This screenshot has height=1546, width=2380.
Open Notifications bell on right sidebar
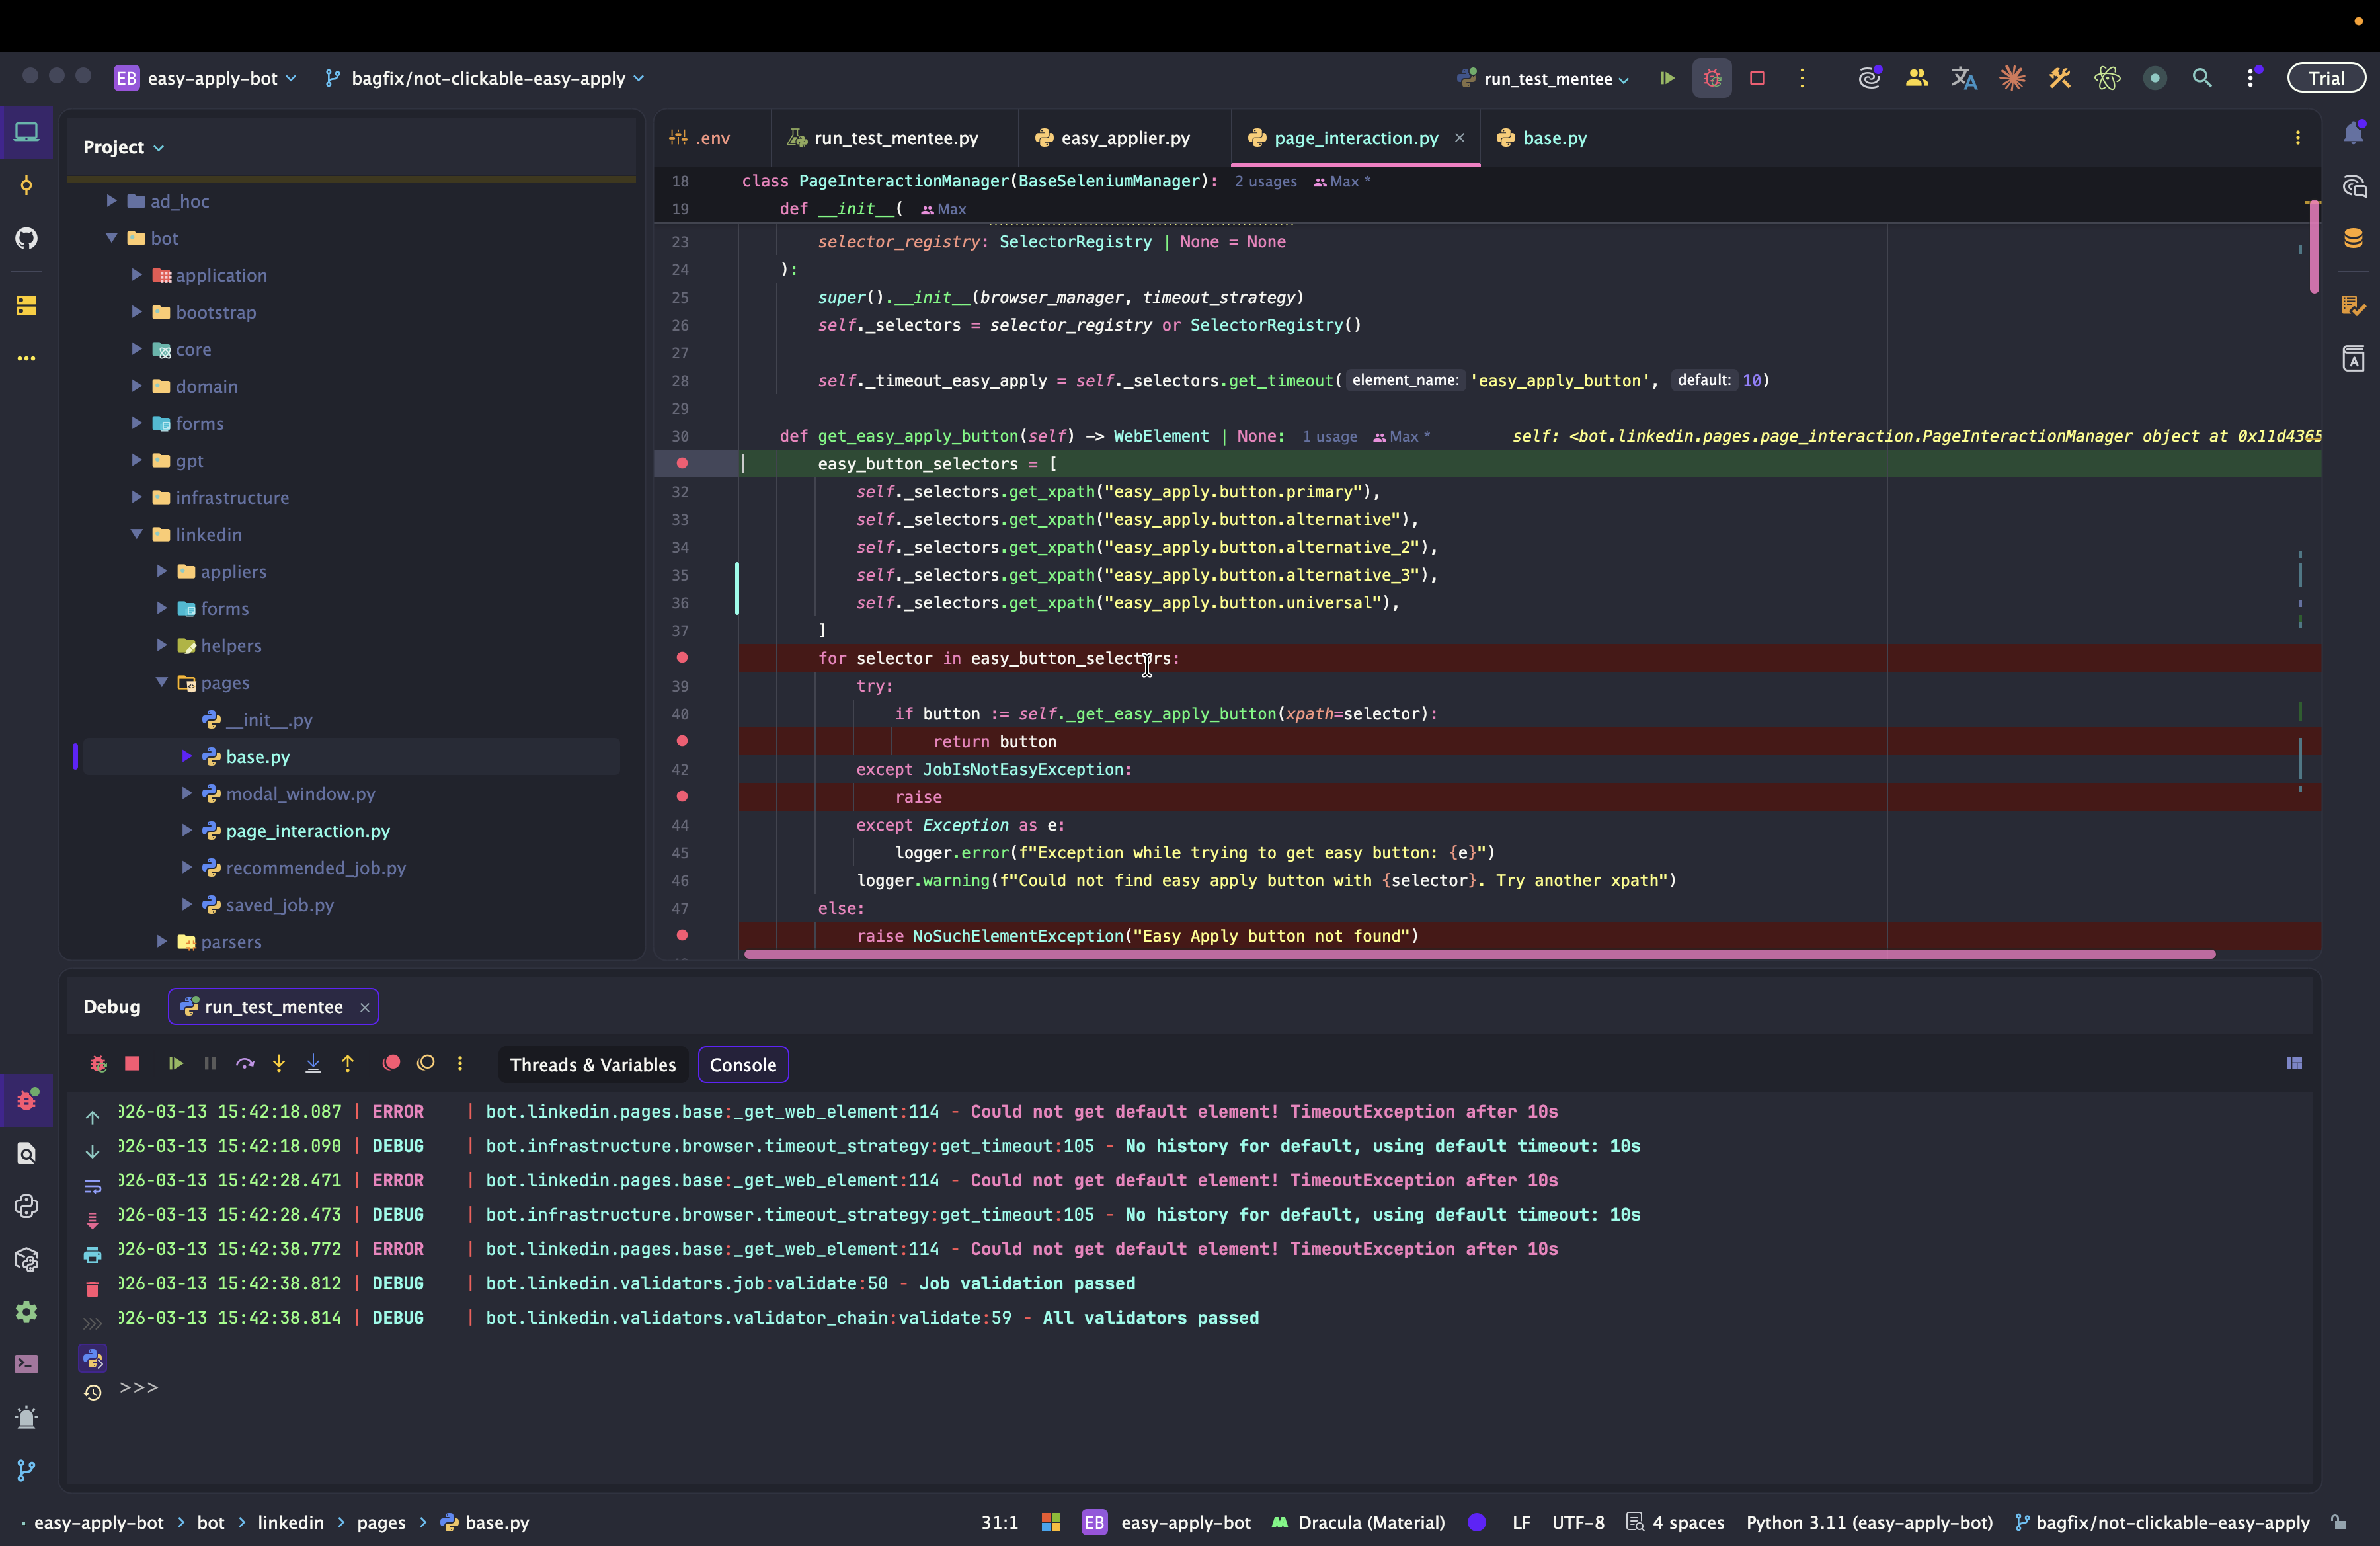click(x=2353, y=133)
